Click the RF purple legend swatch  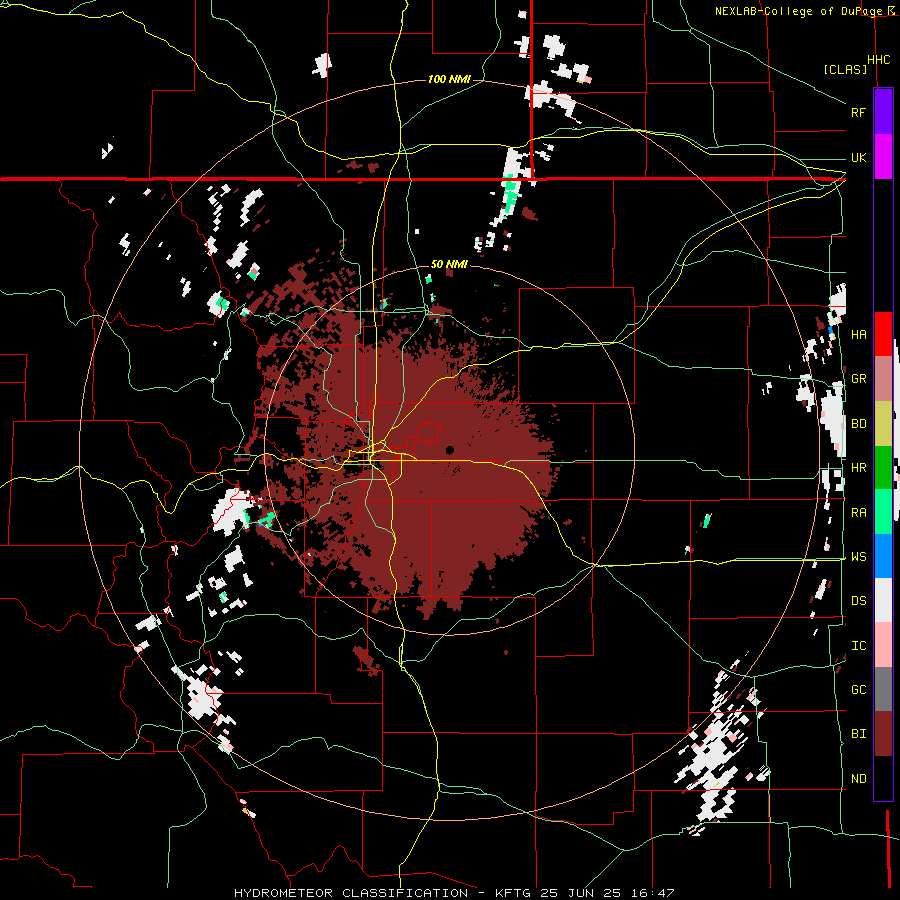point(883,112)
